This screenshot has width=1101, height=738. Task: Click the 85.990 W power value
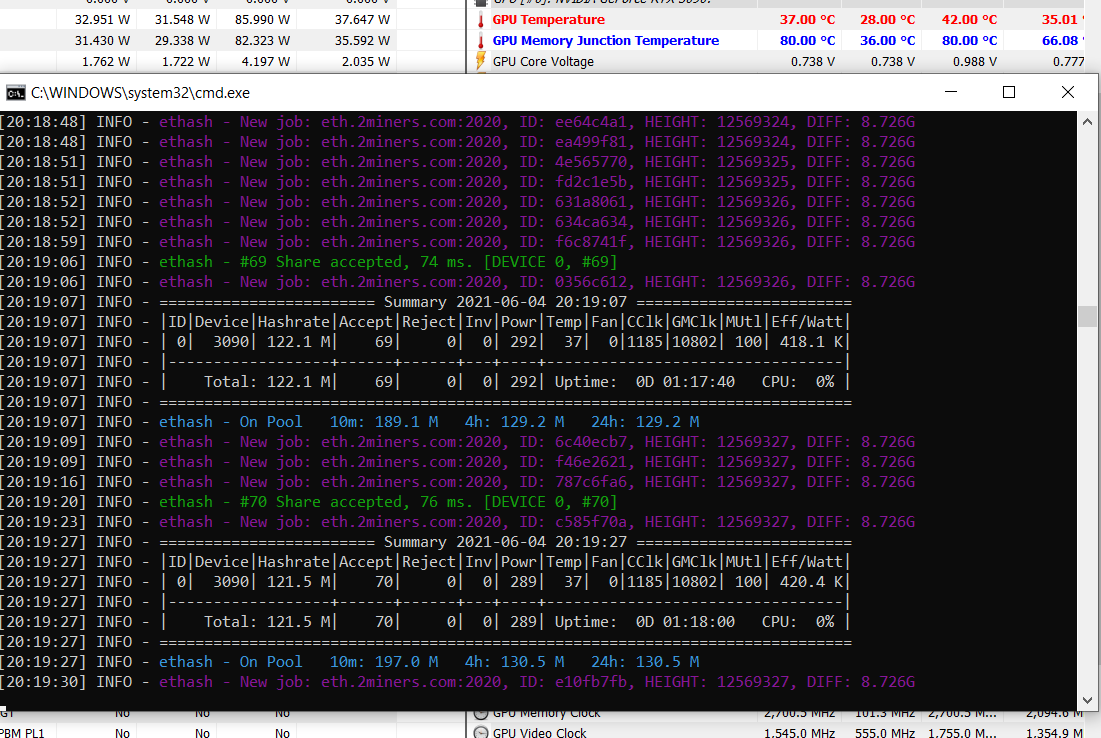[263, 20]
